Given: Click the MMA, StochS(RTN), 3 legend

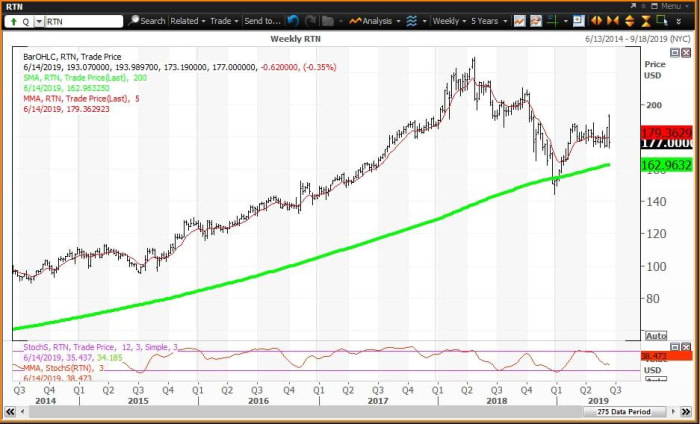Looking at the screenshot, I should (x=63, y=368).
